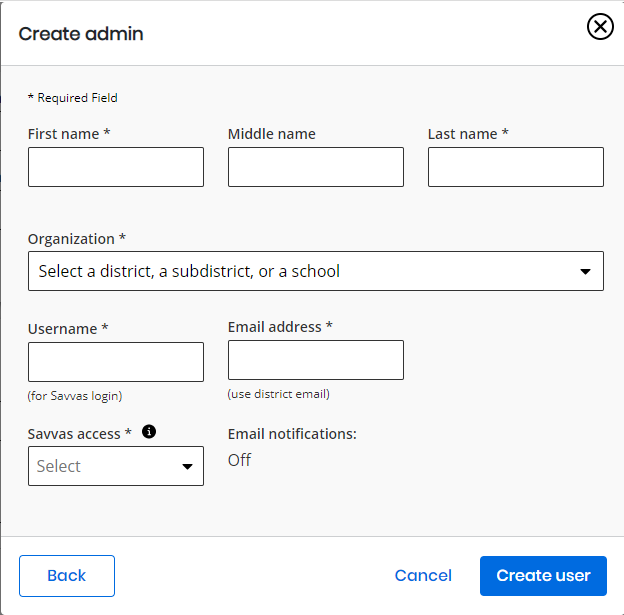Expand the Organization dropdown arrow
This screenshot has height=615, width=624.
(x=585, y=271)
